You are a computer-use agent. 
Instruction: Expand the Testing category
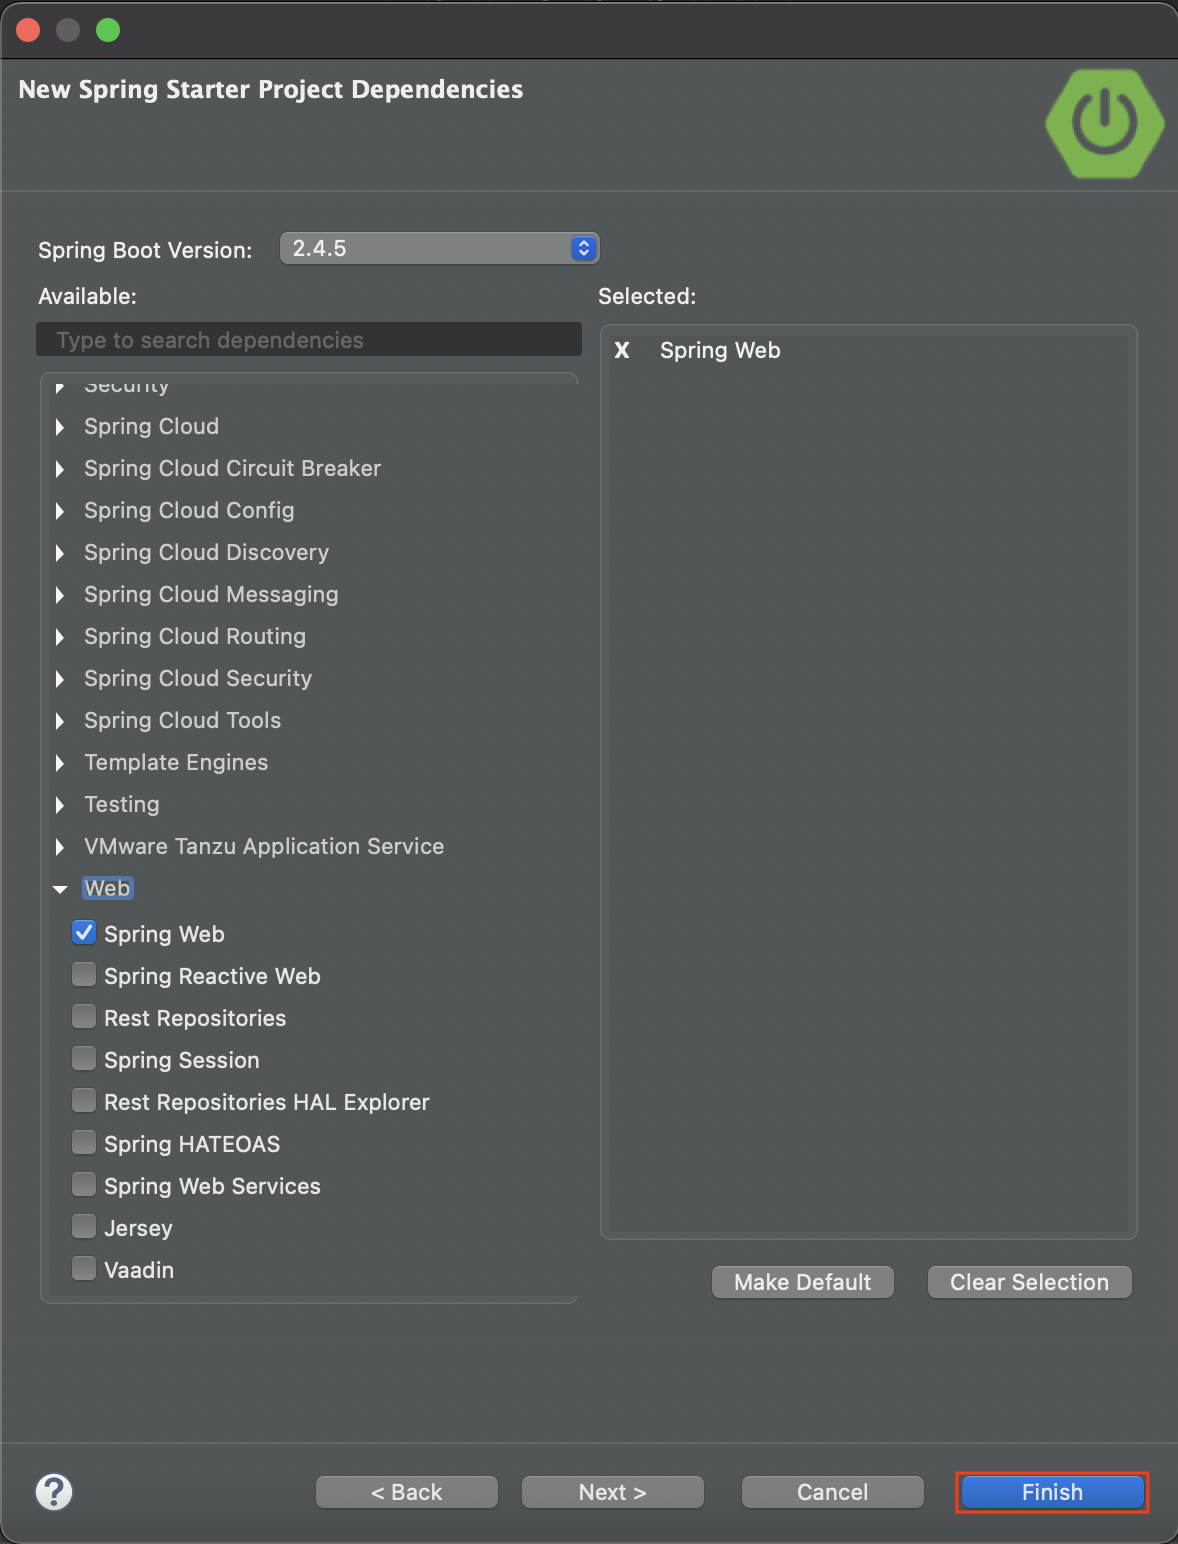[60, 805]
